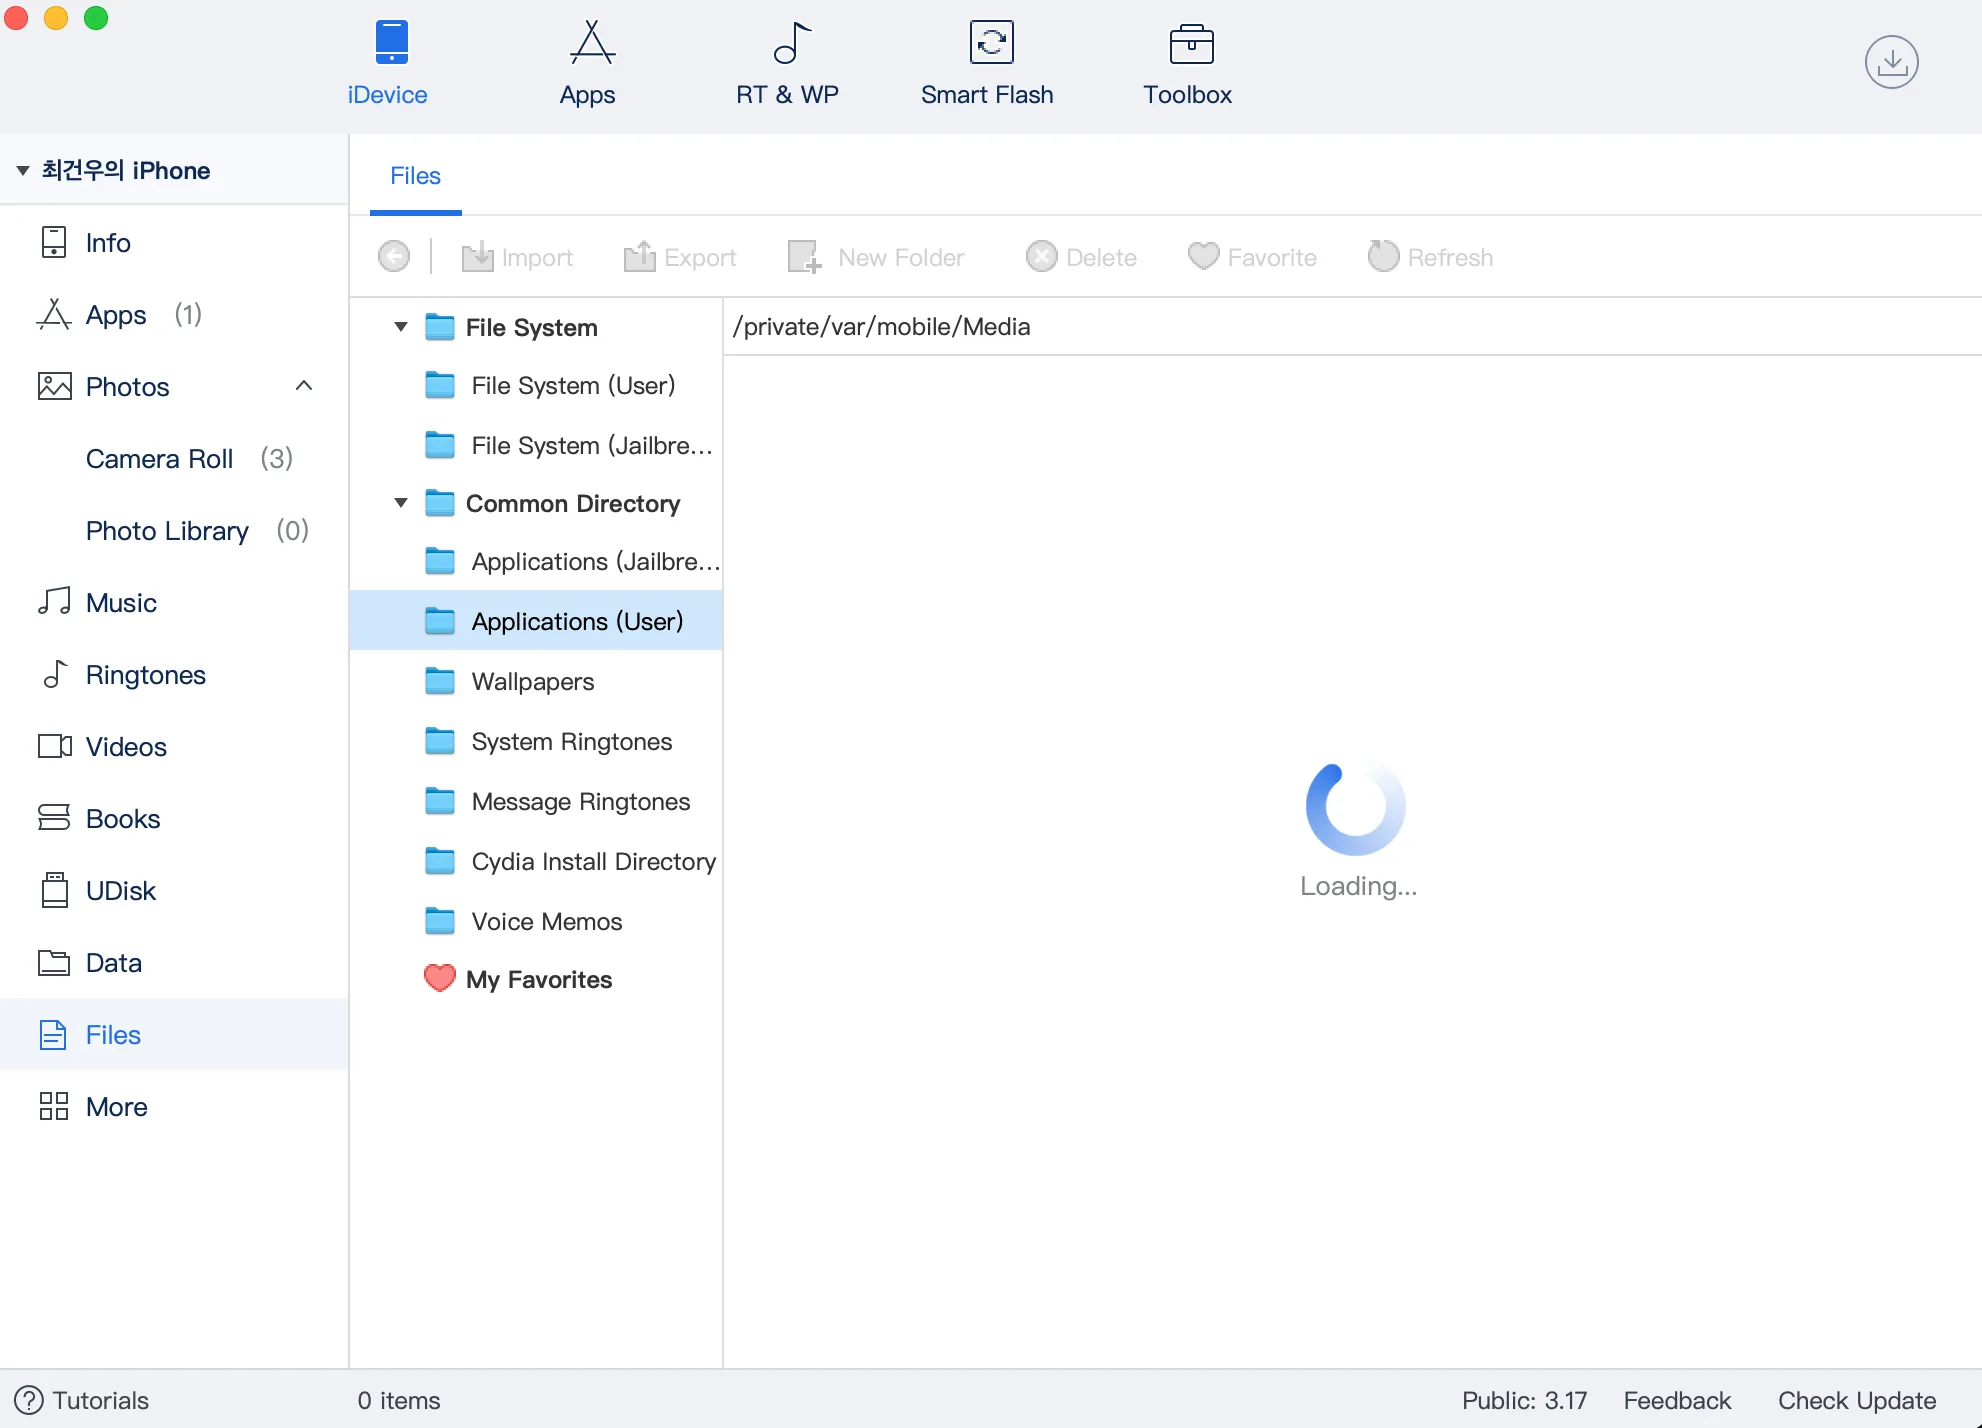Screen dimensions: 1982x1428
Task: Click the 0 items status text
Action: [399, 1400]
